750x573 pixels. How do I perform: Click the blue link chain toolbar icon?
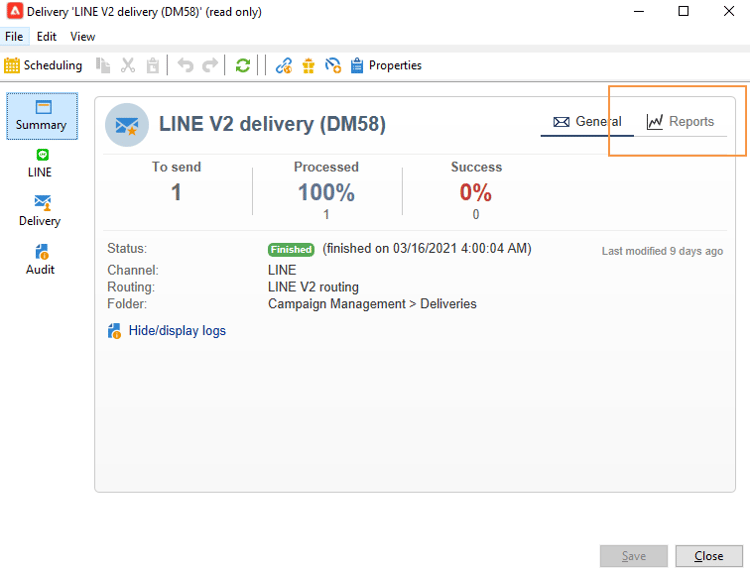pos(284,65)
